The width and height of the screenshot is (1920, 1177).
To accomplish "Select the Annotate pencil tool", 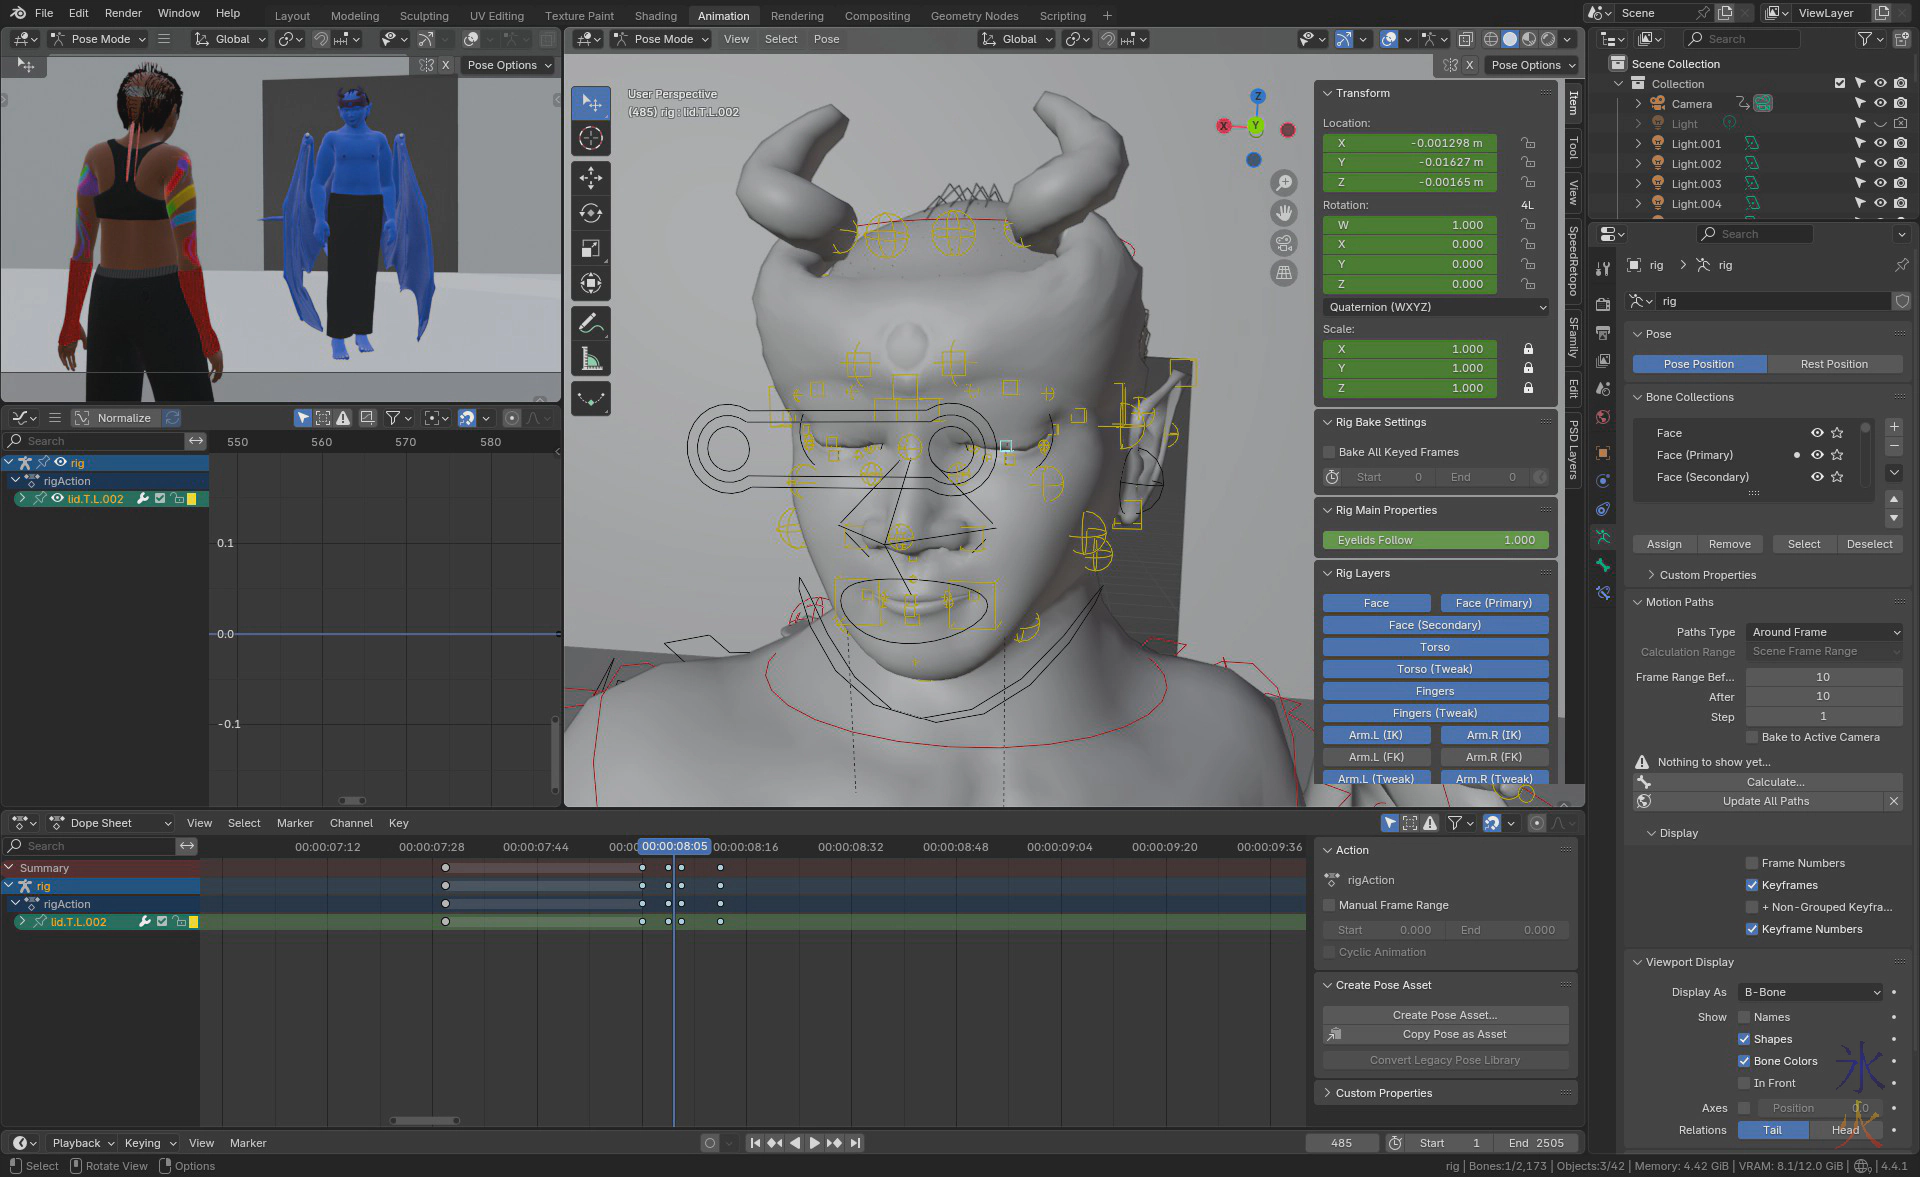I will [x=590, y=324].
